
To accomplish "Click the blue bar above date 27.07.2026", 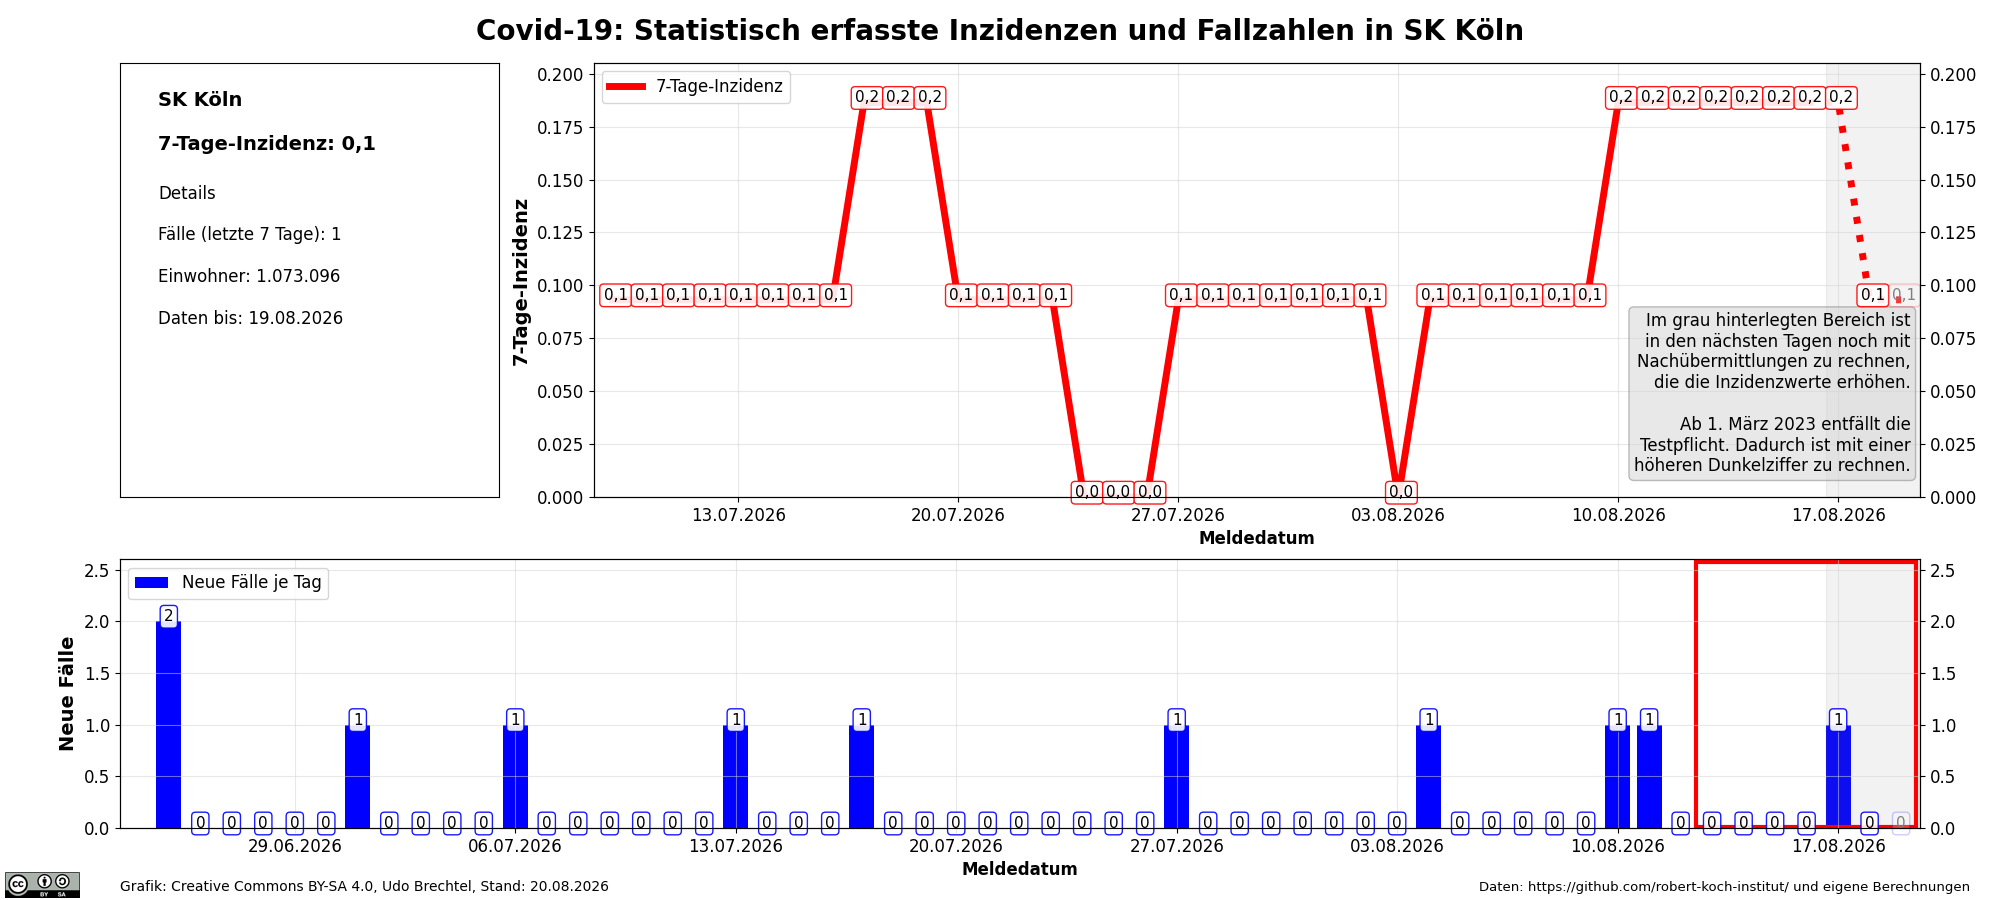I will 1177,777.
